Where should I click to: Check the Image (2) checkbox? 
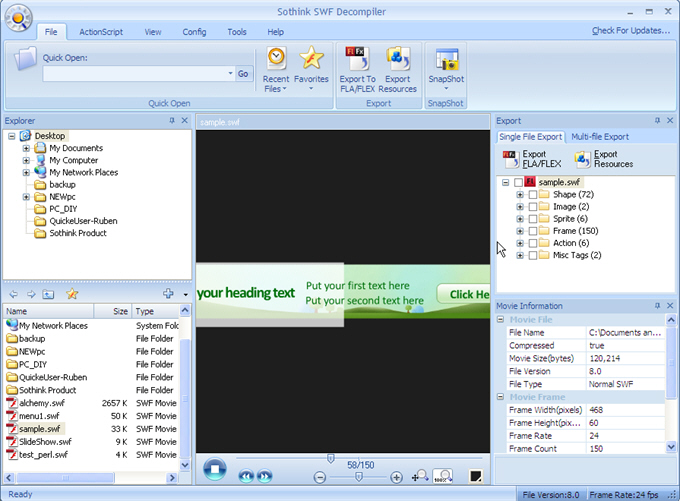[x=533, y=207]
